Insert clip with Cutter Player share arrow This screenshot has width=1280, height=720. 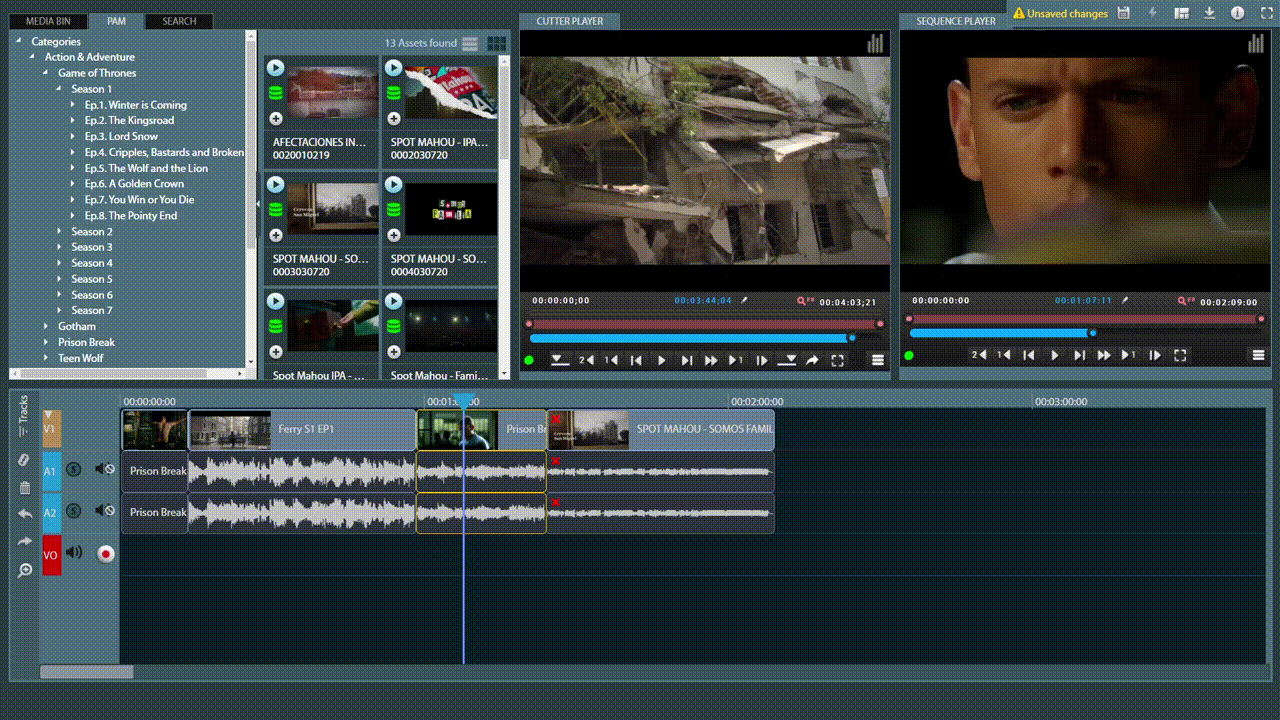point(812,360)
